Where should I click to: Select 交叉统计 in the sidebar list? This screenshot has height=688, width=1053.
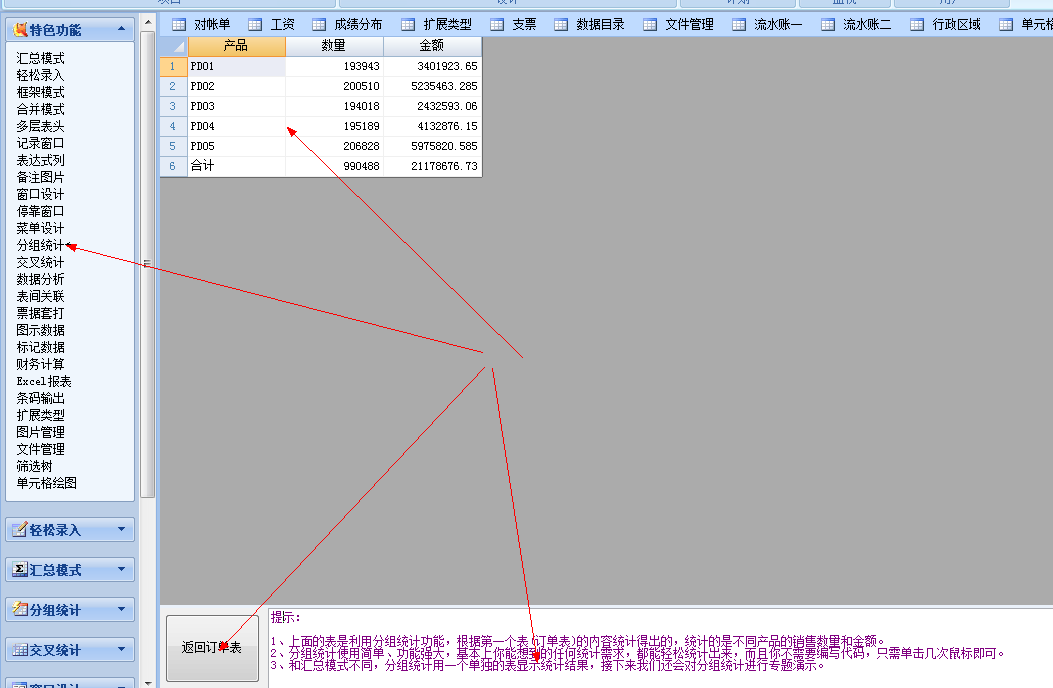(41, 262)
